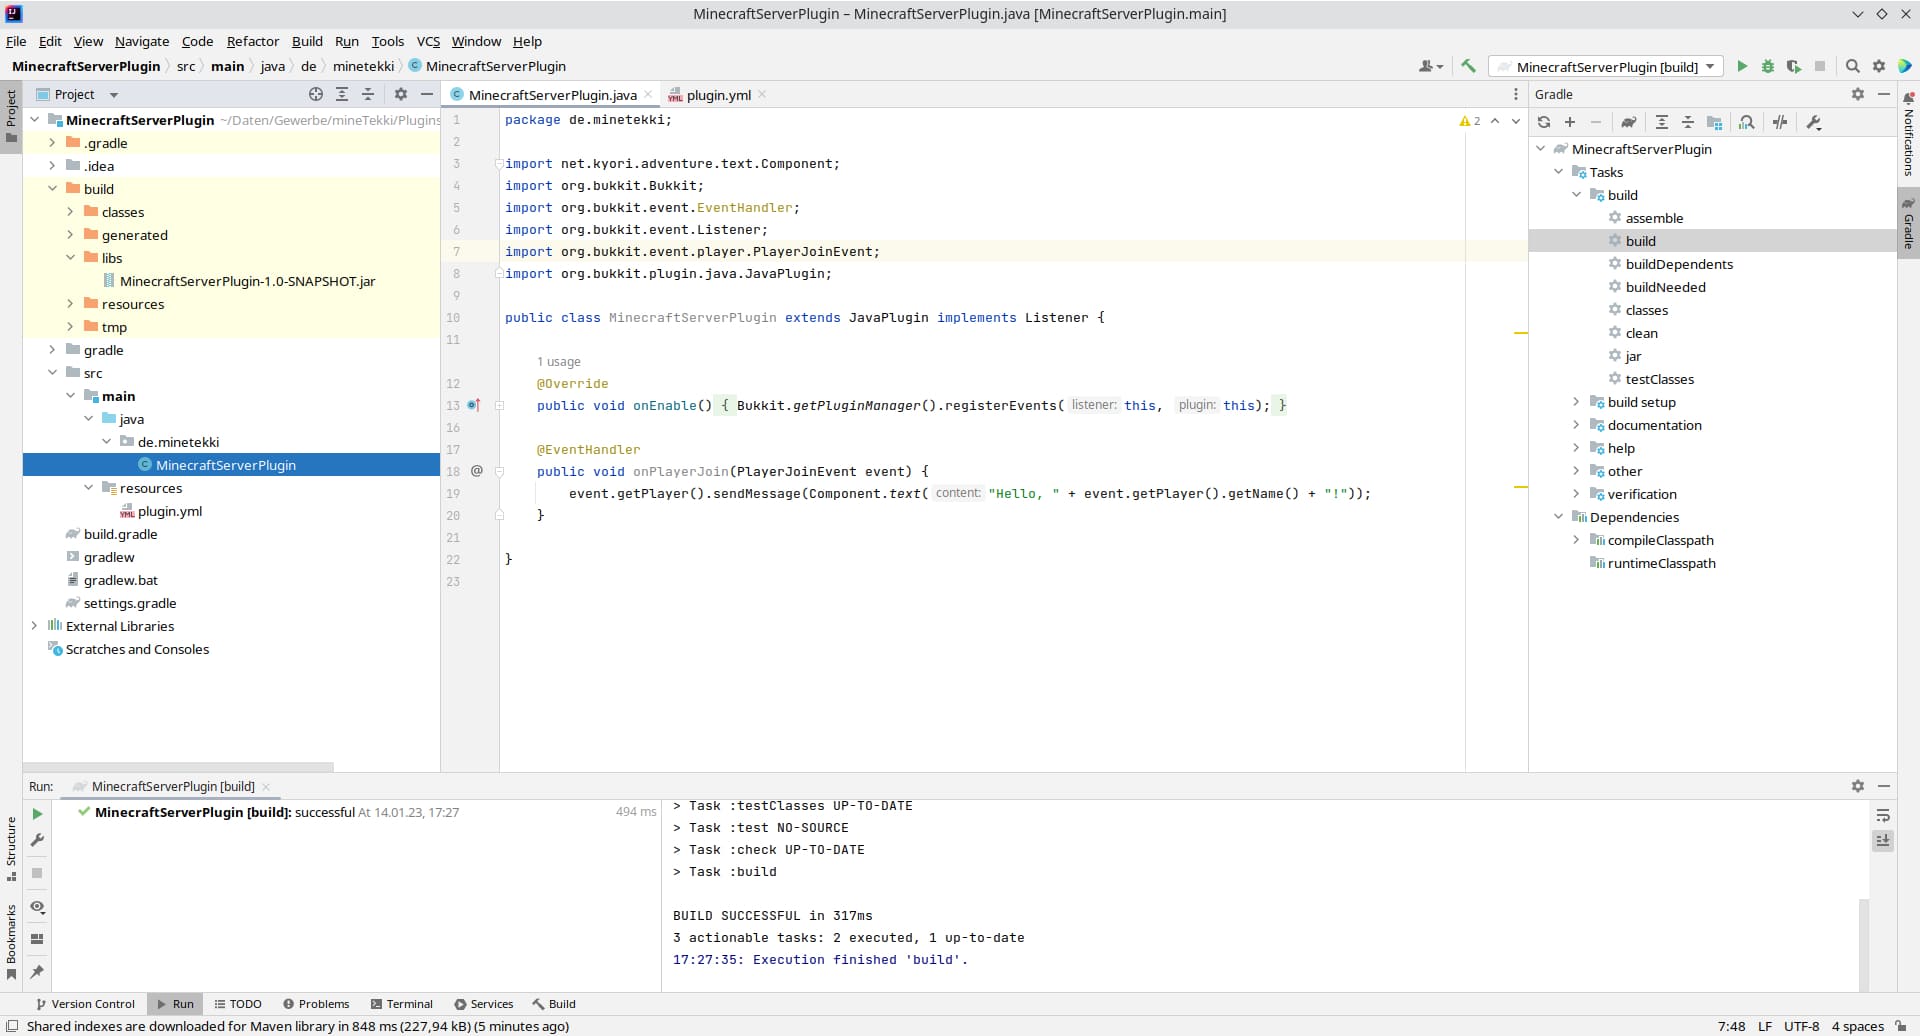Fold the onPlayerJoin method at line 18
The width and height of the screenshot is (1920, 1036).
[499, 471]
